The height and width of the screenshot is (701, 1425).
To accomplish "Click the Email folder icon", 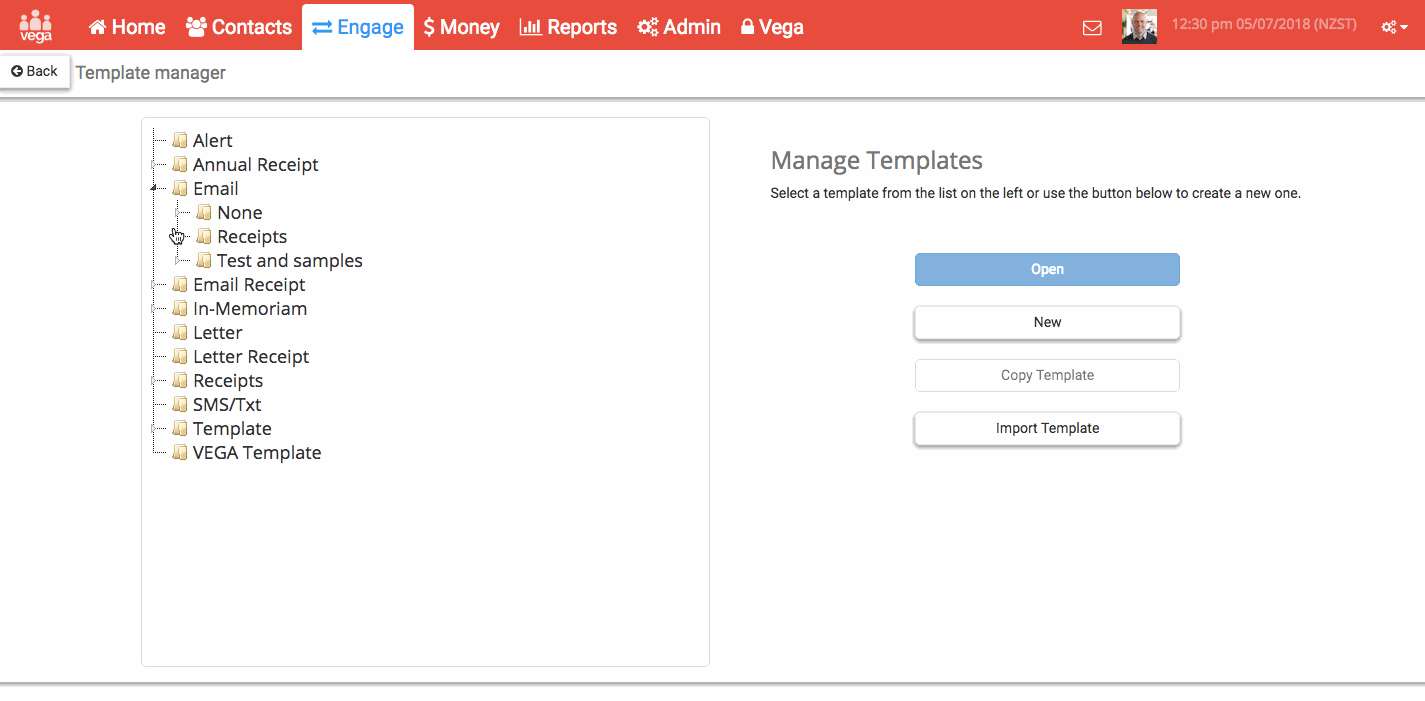I will pos(180,188).
